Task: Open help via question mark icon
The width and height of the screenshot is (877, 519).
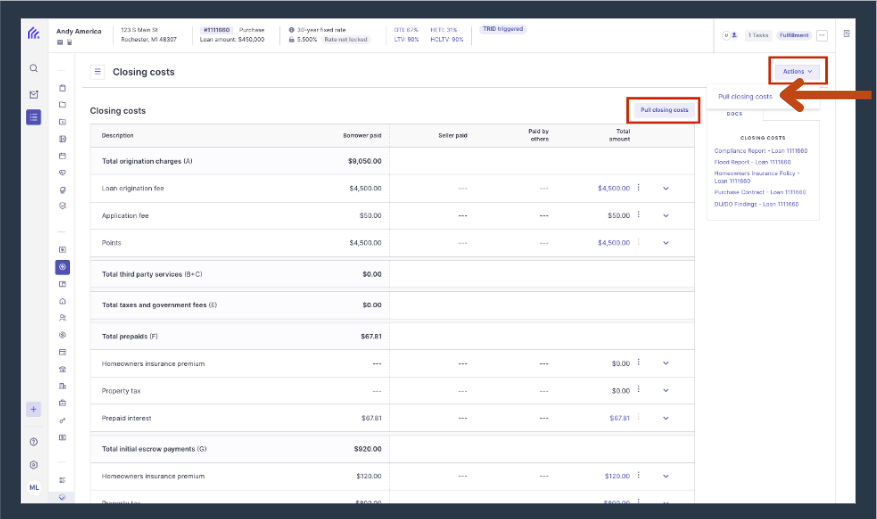Action: tap(34, 442)
